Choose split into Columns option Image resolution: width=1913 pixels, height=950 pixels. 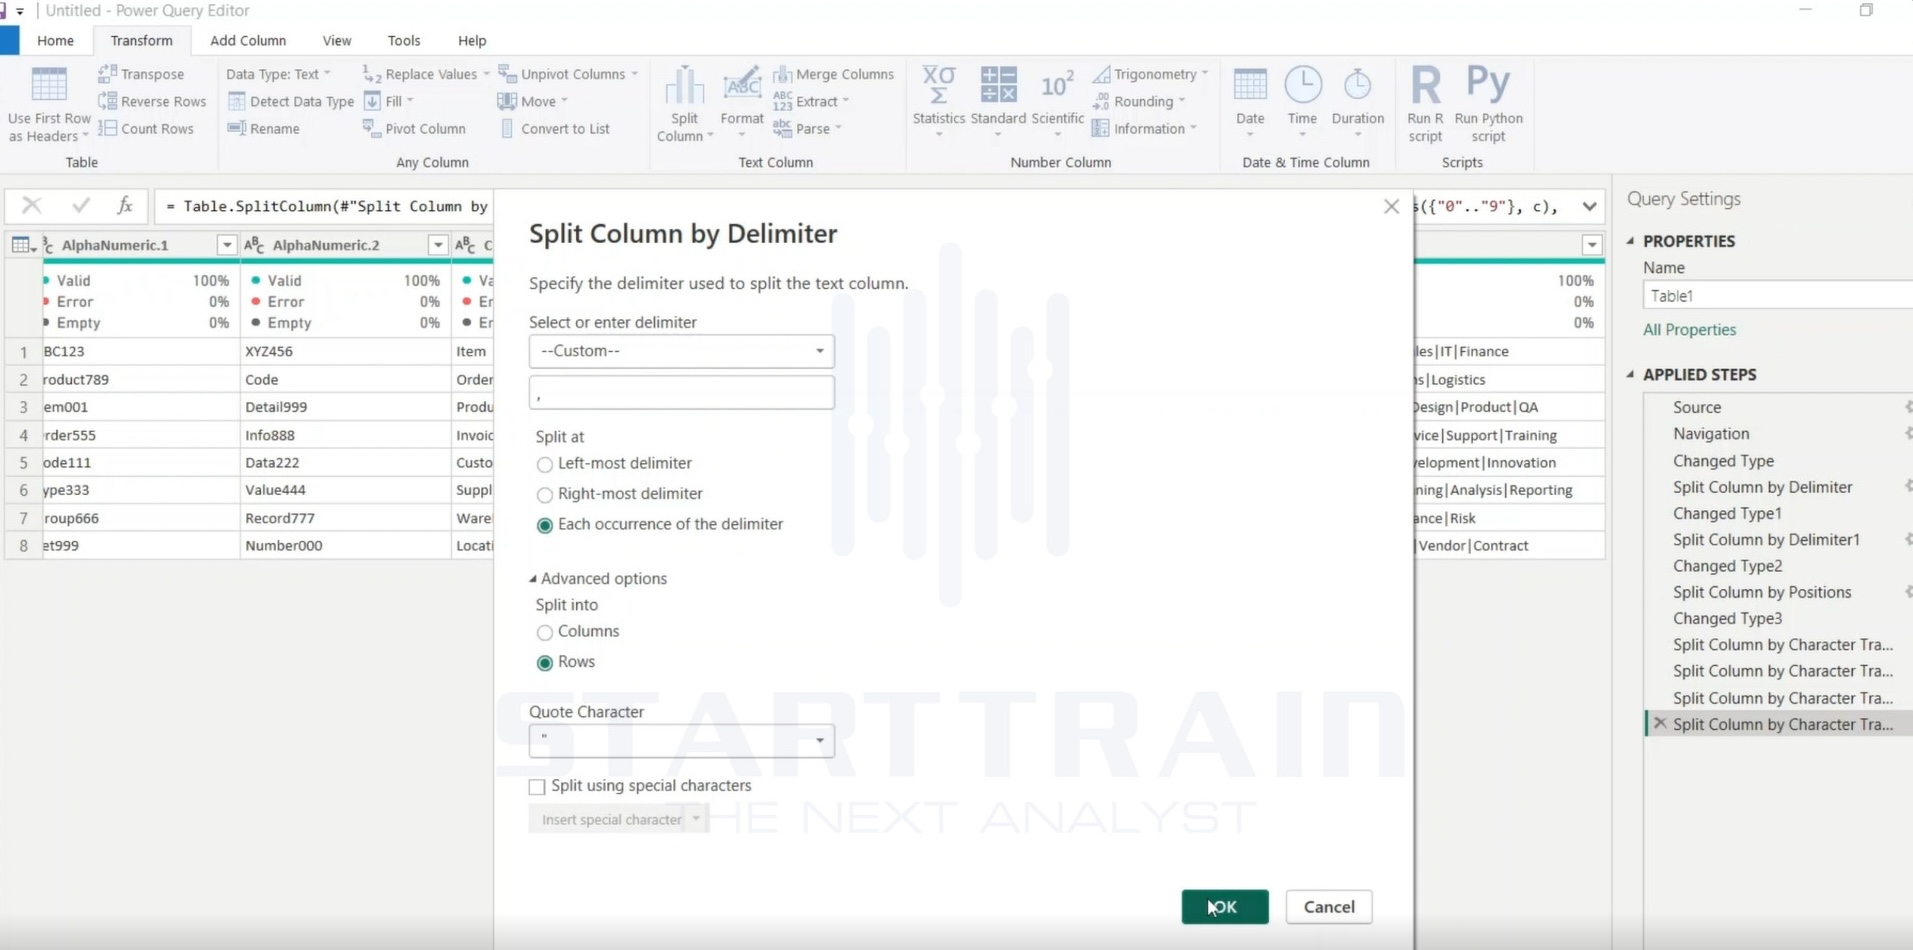tap(545, 633)
